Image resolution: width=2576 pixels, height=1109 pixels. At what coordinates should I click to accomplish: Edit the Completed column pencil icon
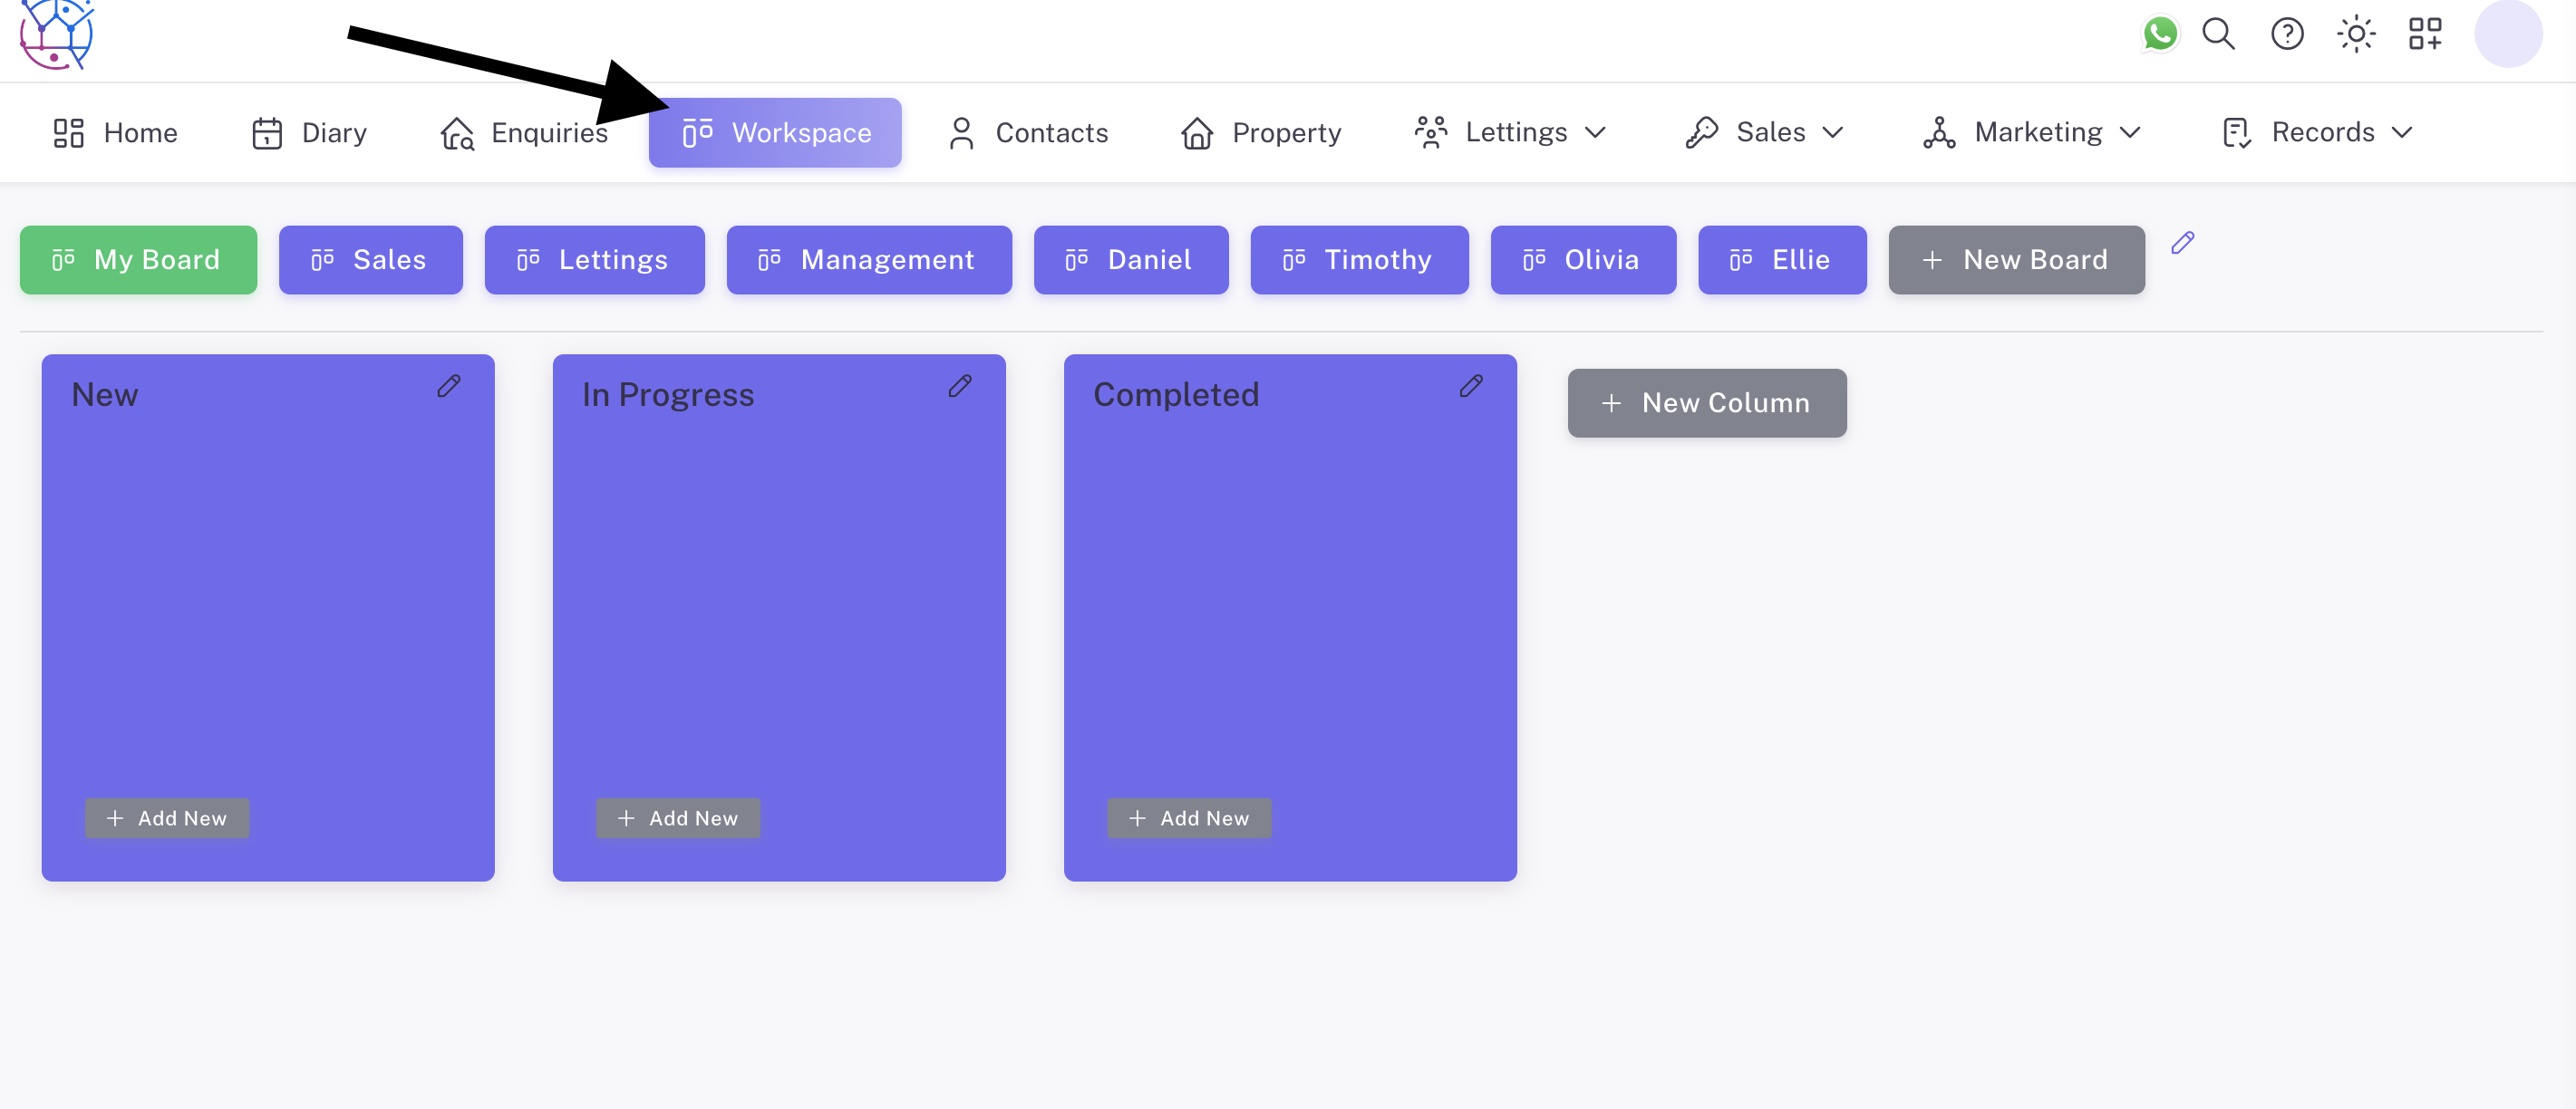pos(1470,386)
